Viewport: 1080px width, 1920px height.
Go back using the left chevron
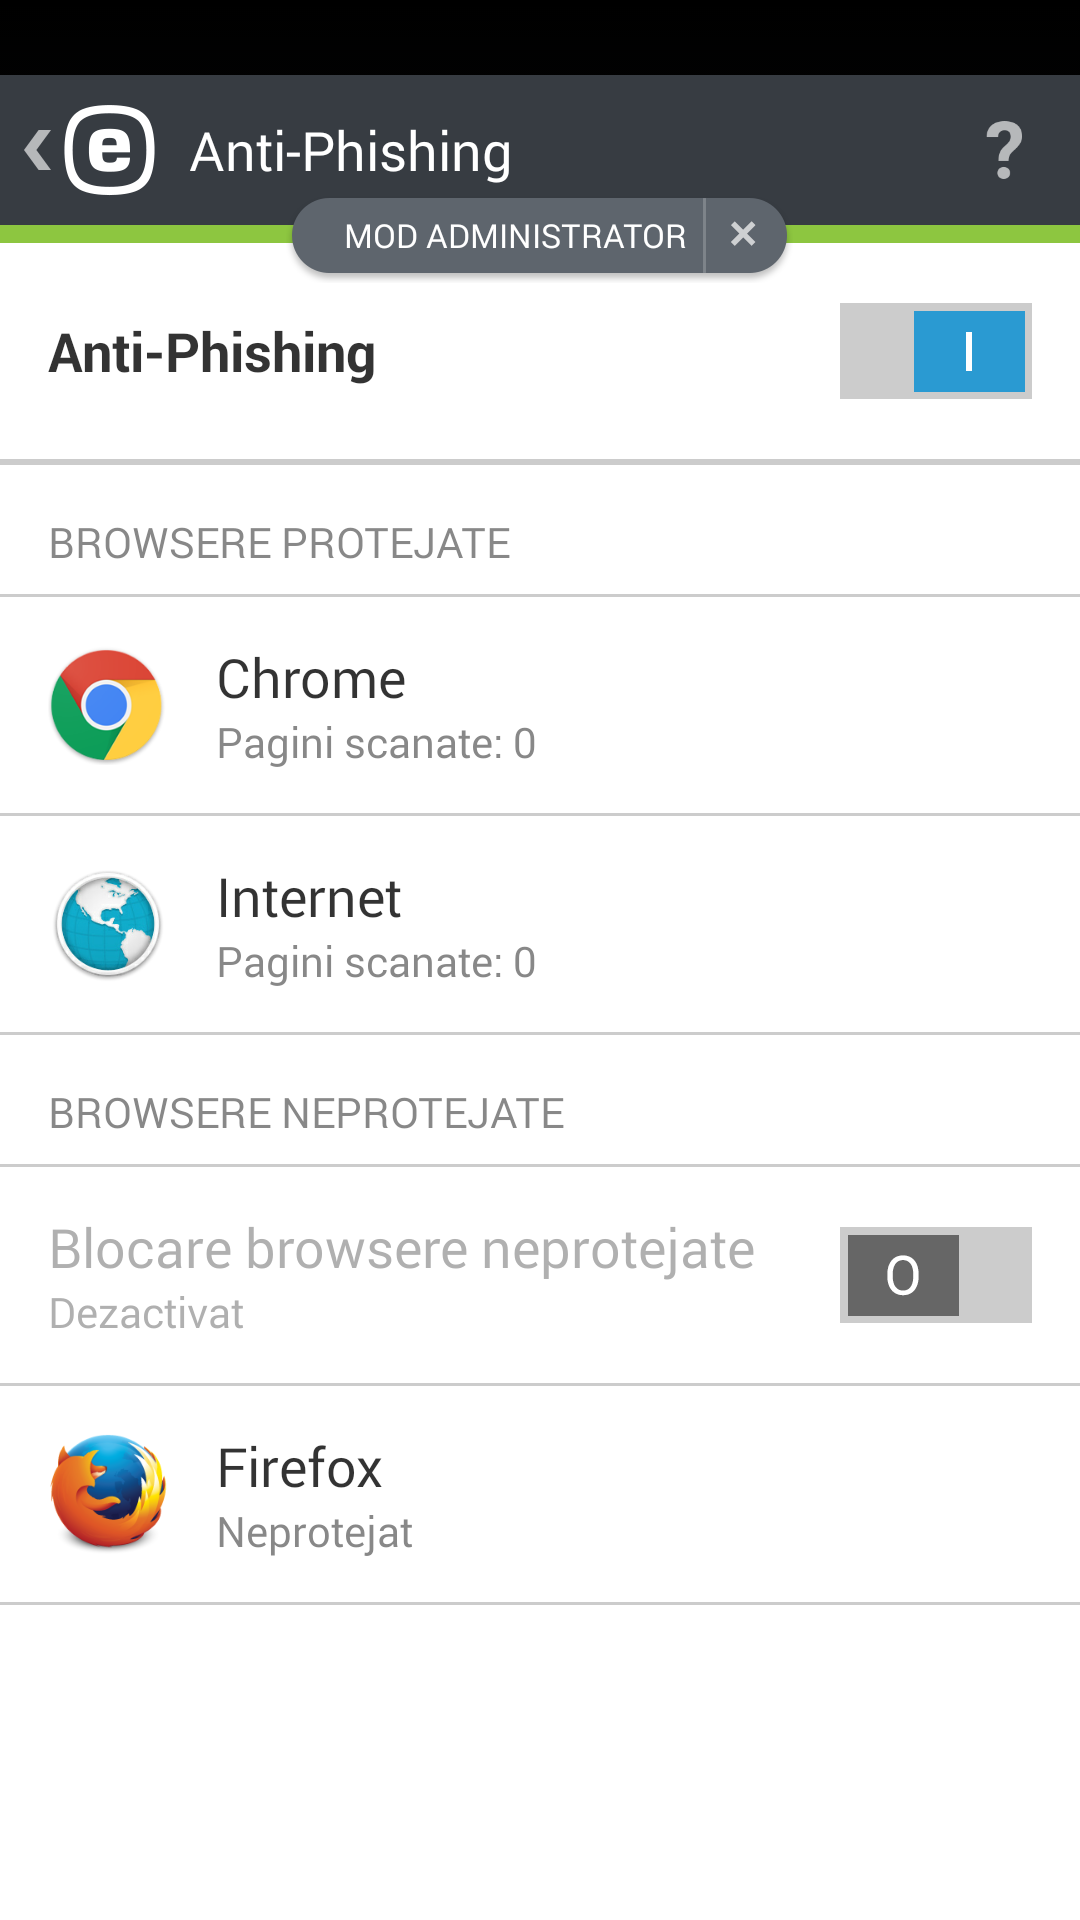tap(37, 150)
